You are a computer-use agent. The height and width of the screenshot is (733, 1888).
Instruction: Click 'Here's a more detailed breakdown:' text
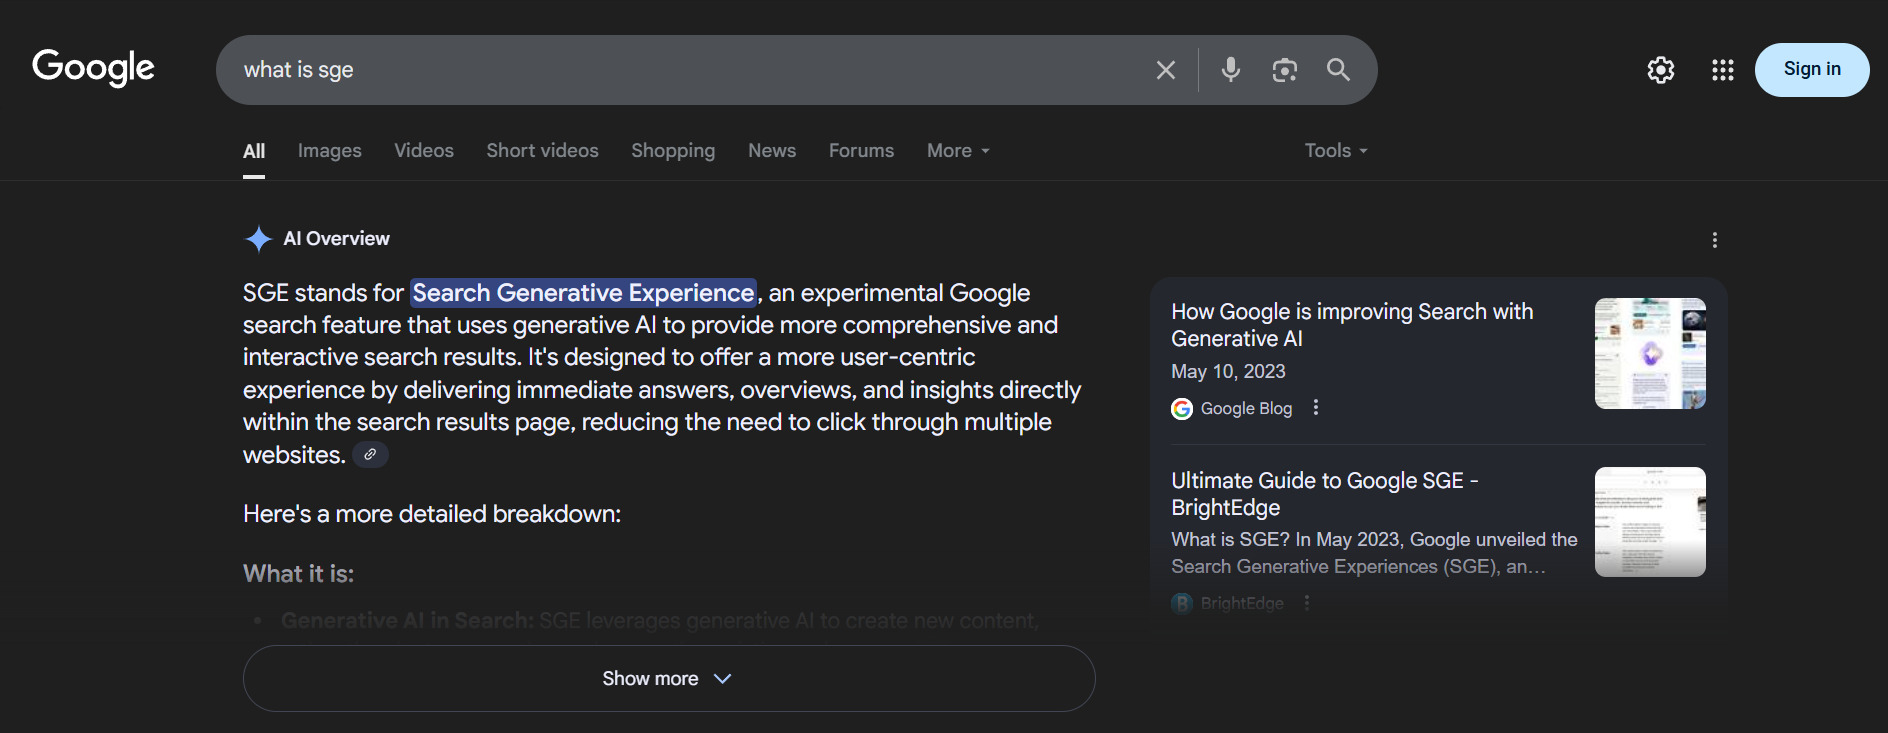pos(432,514)
